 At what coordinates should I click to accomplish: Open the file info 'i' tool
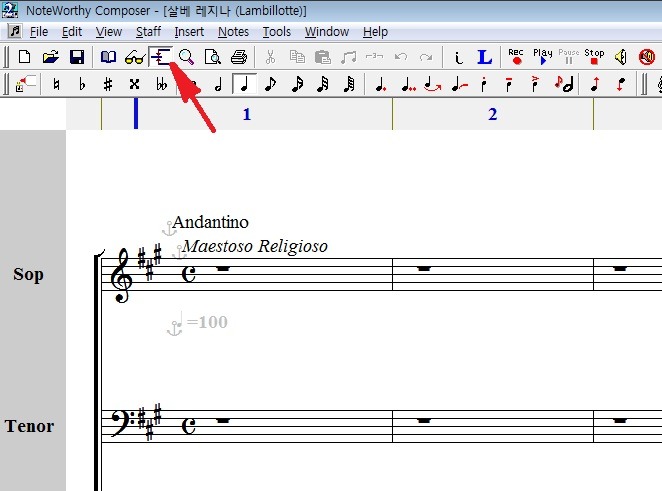(459, 57)
